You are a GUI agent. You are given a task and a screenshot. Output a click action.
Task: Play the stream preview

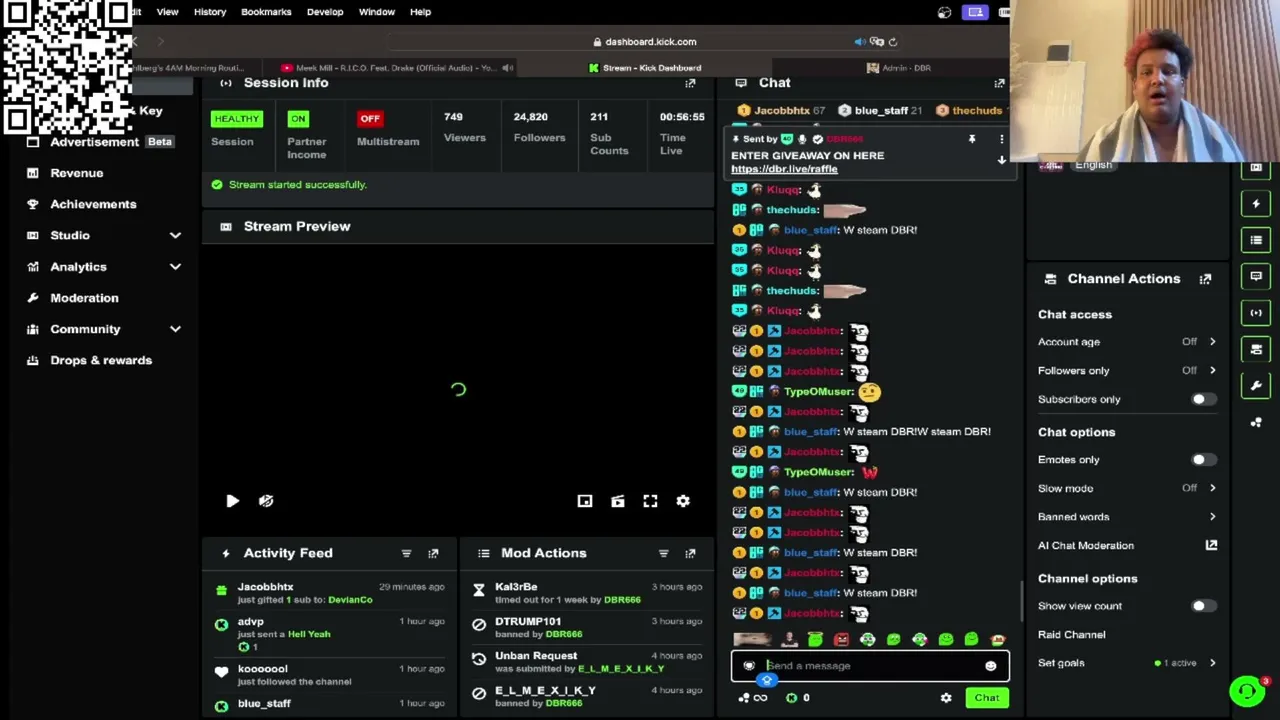pyautogui.click(x=232, y=501)
